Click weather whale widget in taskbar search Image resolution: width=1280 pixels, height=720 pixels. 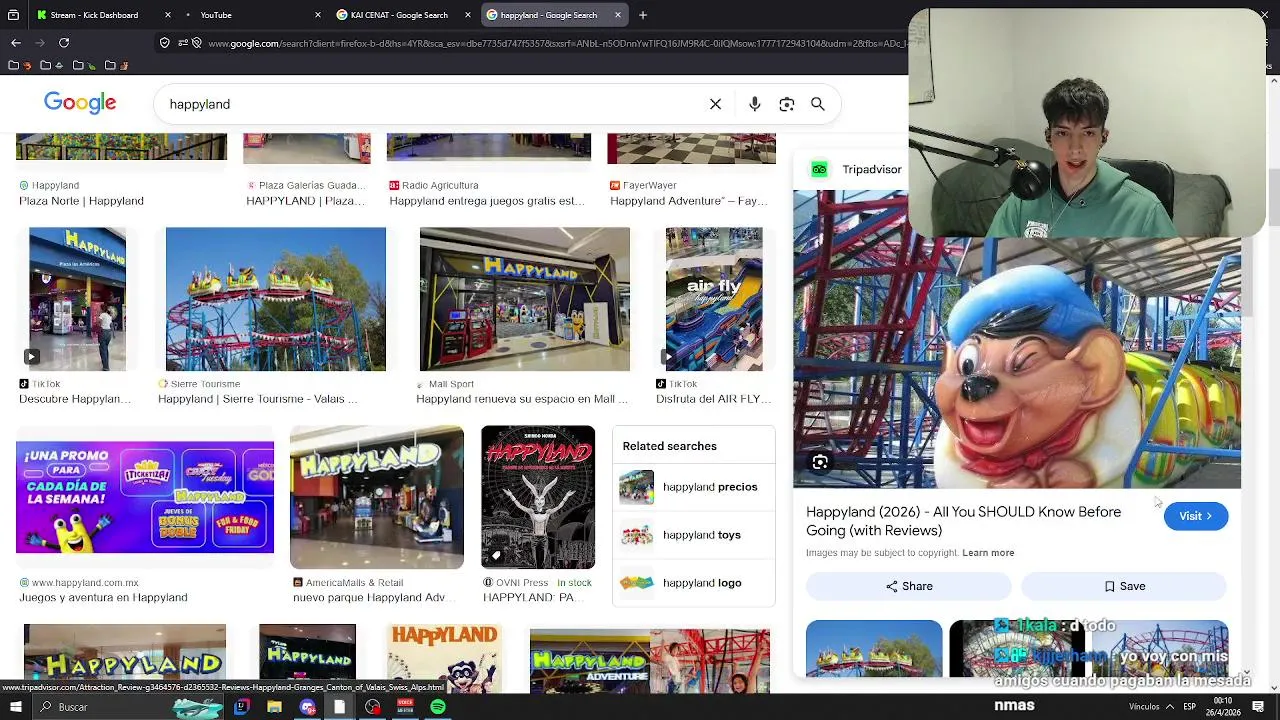tap(198, 707)
